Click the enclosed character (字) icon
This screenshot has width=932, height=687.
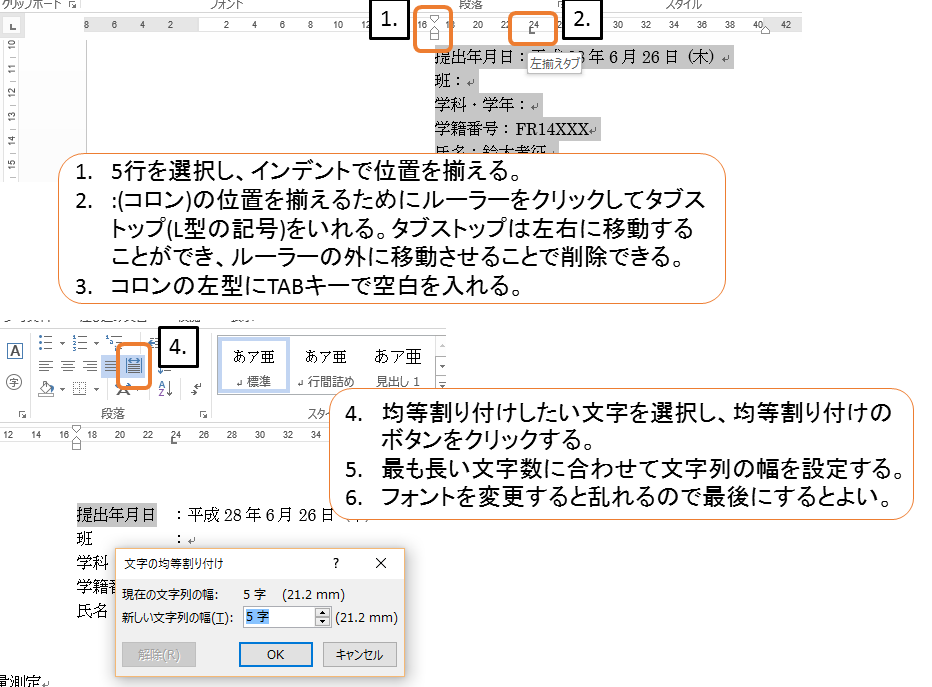(x=15, y=381)
